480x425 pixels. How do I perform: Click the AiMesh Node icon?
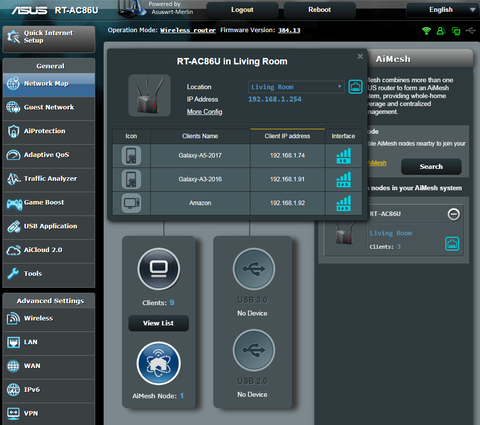pyautogui.click(x=159, y=363)
